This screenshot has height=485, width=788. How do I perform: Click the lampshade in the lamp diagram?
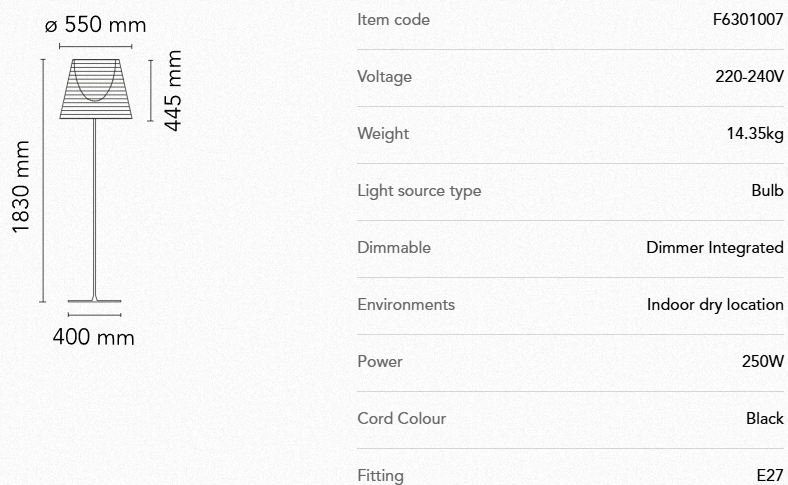click(x=95, y=89)
